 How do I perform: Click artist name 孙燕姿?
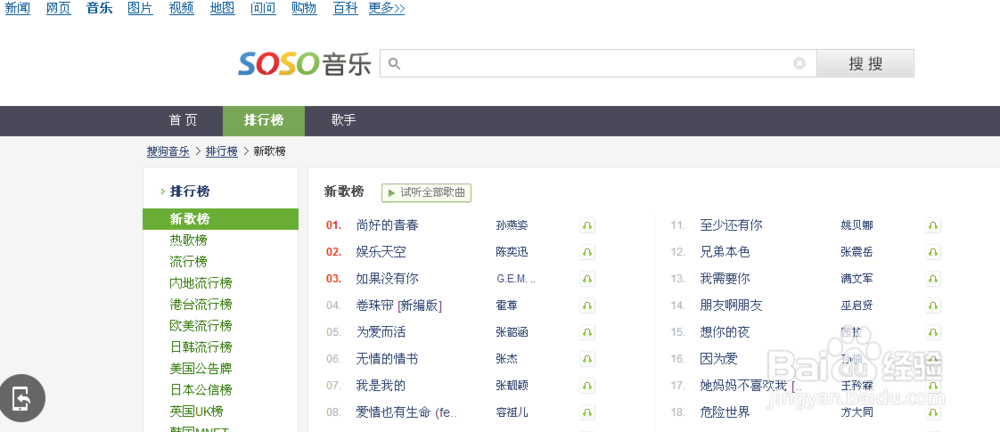tap(511, 225)
